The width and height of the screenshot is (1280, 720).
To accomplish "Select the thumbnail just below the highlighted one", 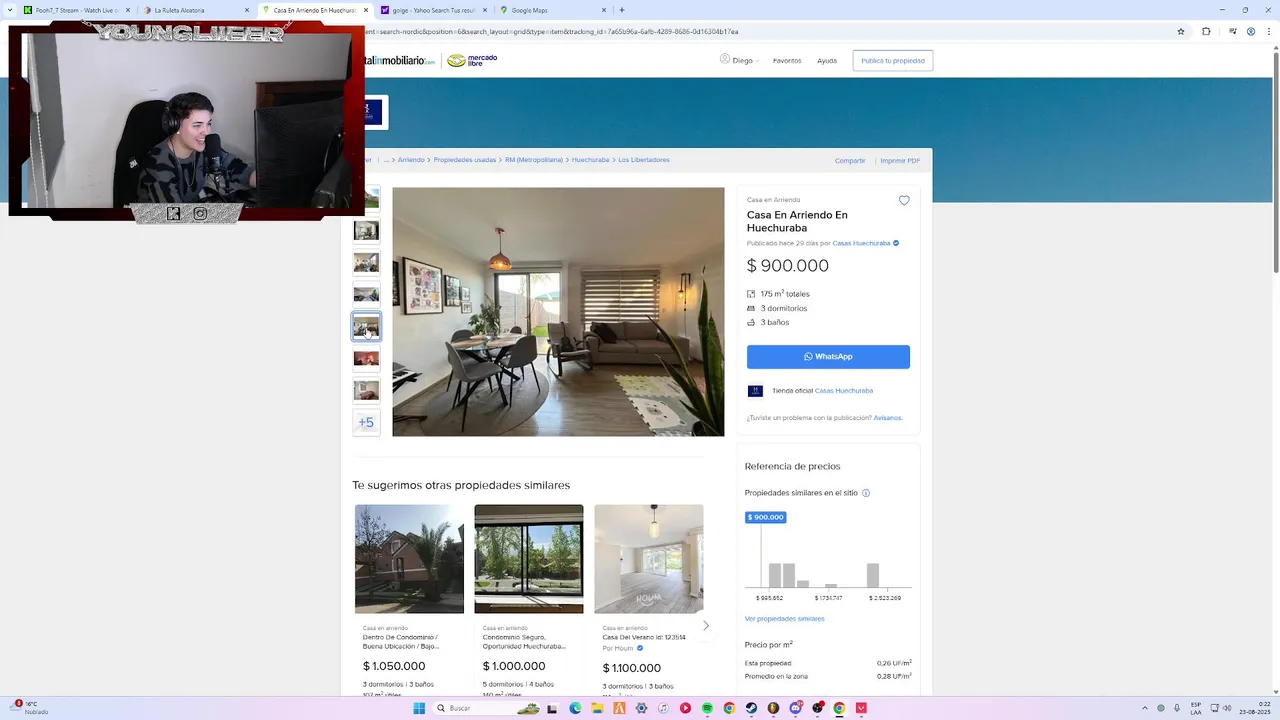I will [x=366, y=358].
